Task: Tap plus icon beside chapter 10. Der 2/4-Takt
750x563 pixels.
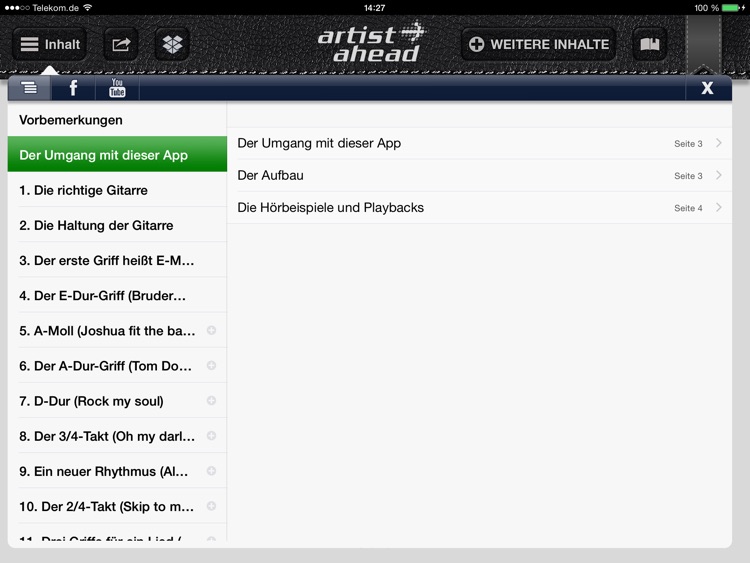Action: coord(211,506)
